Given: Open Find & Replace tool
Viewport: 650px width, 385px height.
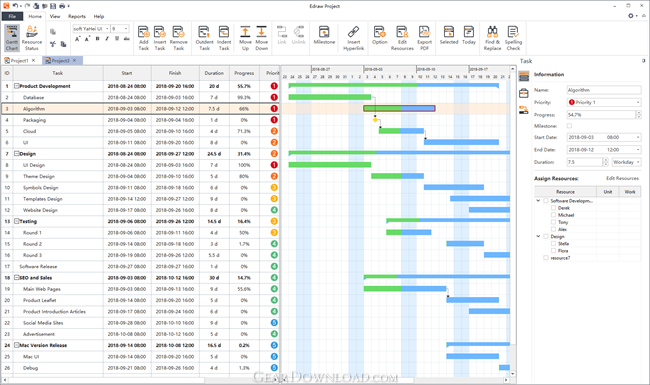Looking at the screenshot, I should pyautogui.click(x=492, y=38).
